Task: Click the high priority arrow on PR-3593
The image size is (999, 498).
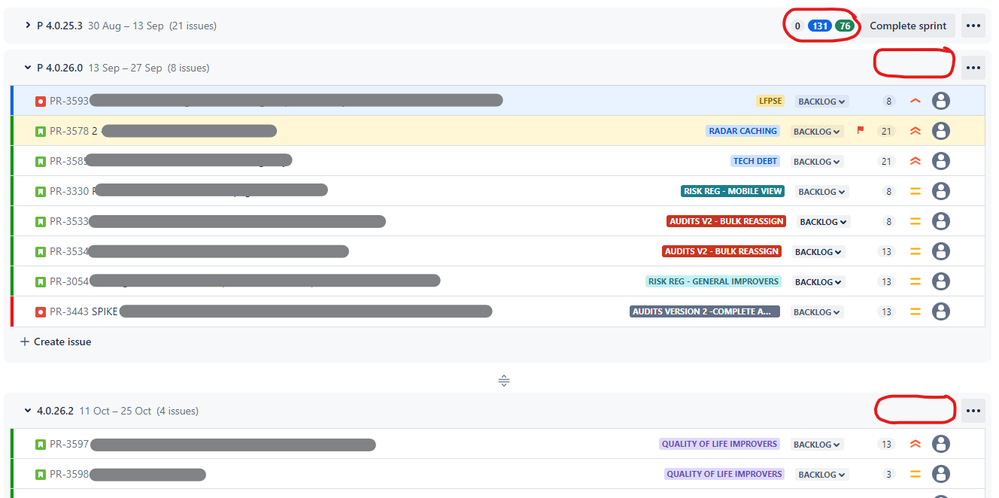Action: click(x=916, y=101)
